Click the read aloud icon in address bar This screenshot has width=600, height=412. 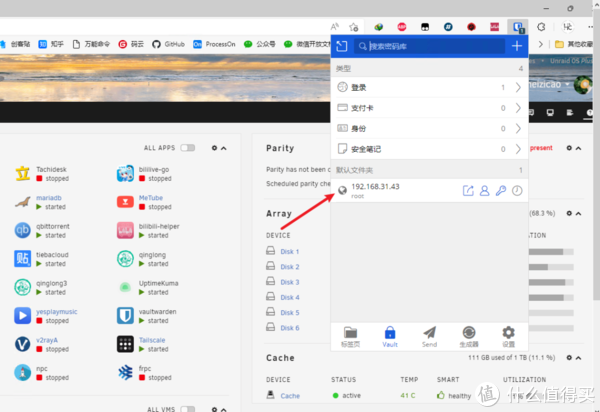click(335, 27)
